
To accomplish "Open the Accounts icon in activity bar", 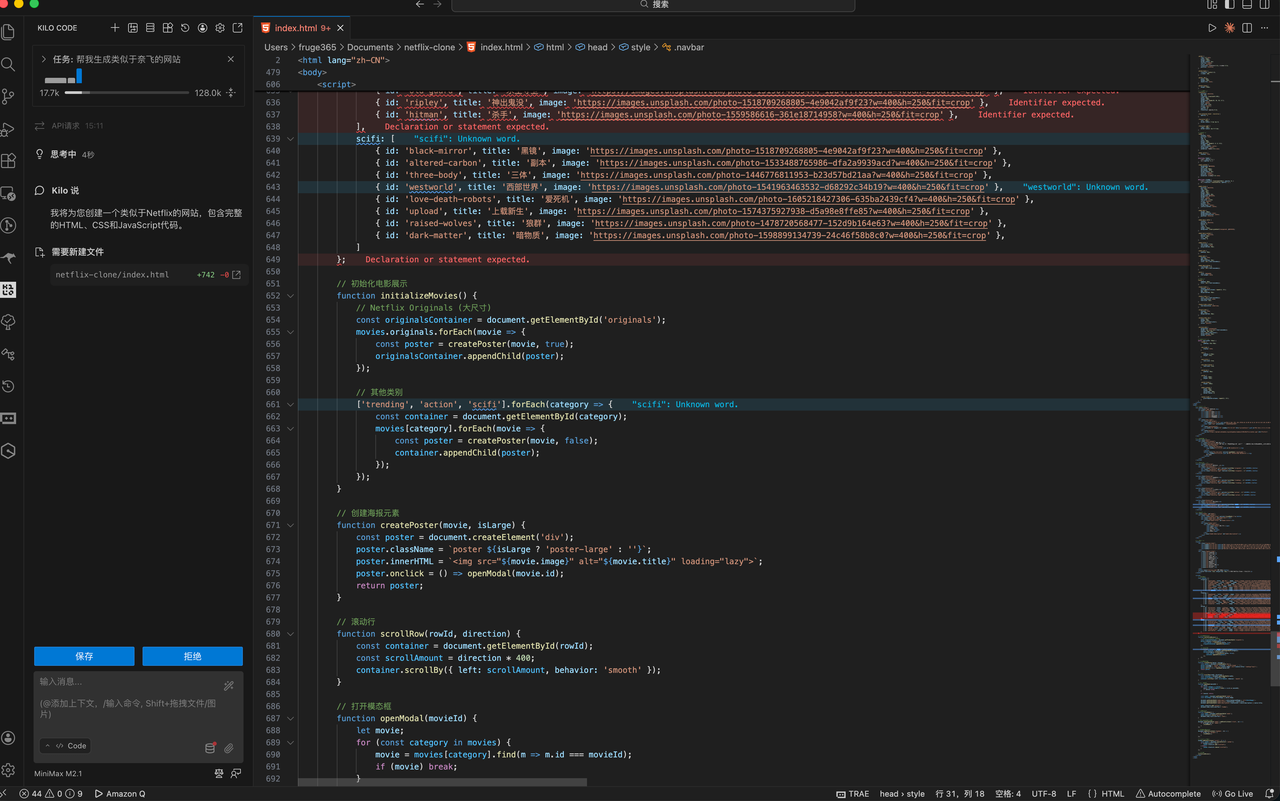I will click(x=8, y=738).
